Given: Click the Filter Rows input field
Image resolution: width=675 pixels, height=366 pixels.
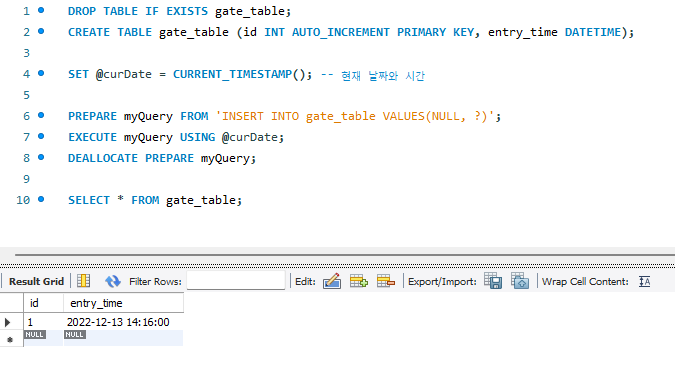Looking at the screenshot, I should (236, 281).
